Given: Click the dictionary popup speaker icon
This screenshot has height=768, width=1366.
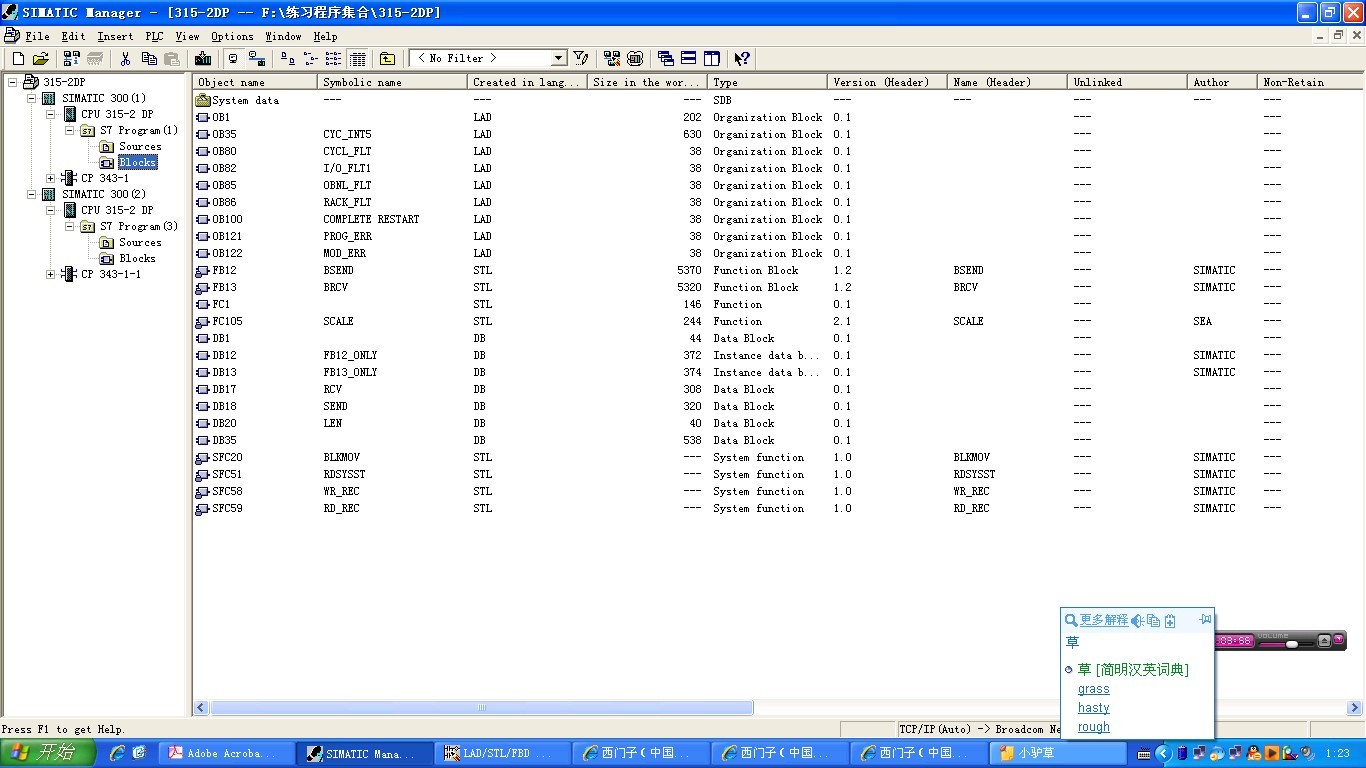Looking at the screenshot, I should click(x=1137, y=621).
